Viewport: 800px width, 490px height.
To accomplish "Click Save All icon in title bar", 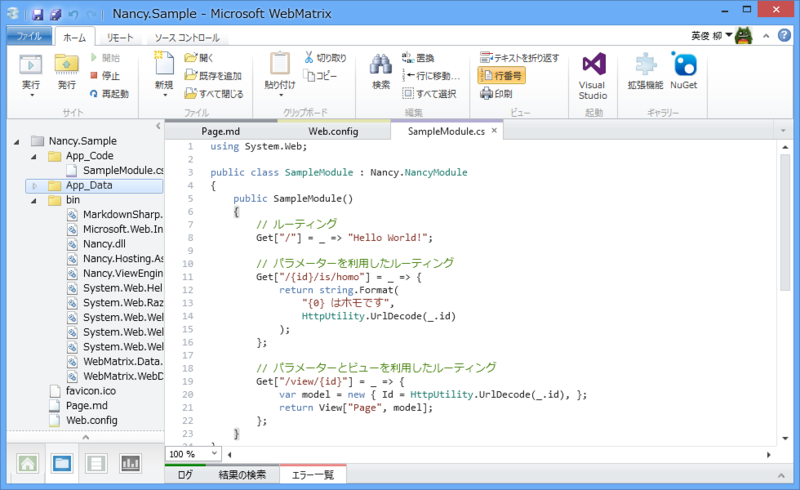I will (x=55, y=14).
